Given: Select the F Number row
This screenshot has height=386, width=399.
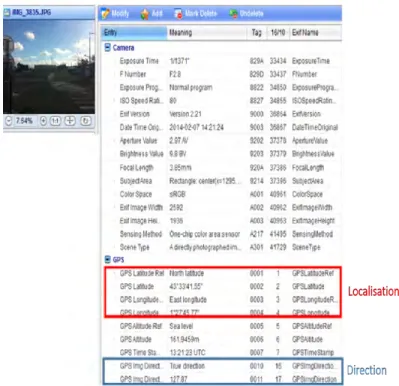Looking at the screenshot, I should [222, 74].
